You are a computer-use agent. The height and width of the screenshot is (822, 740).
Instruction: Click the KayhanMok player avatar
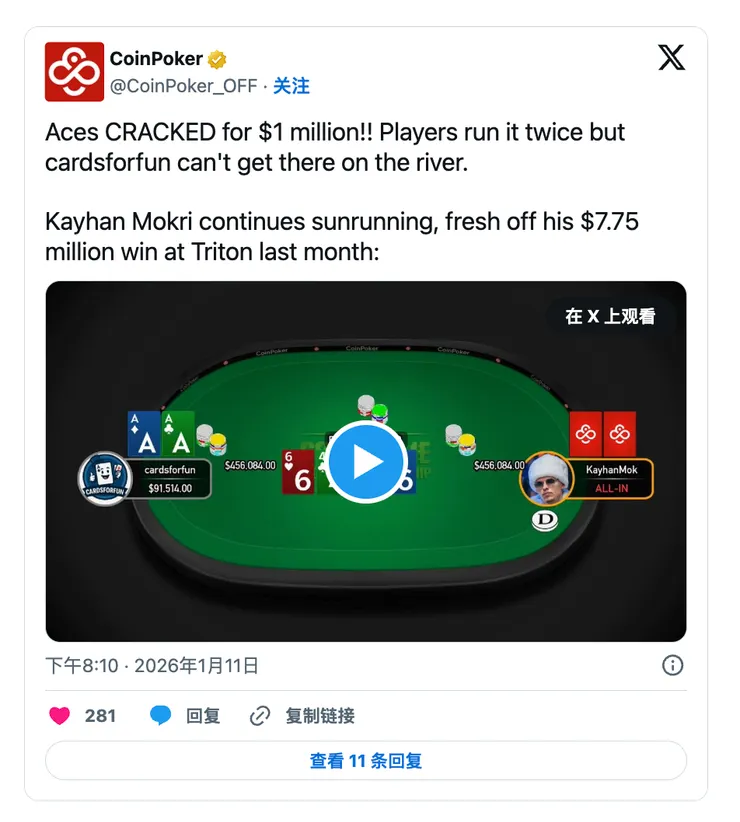coord(547,478)
